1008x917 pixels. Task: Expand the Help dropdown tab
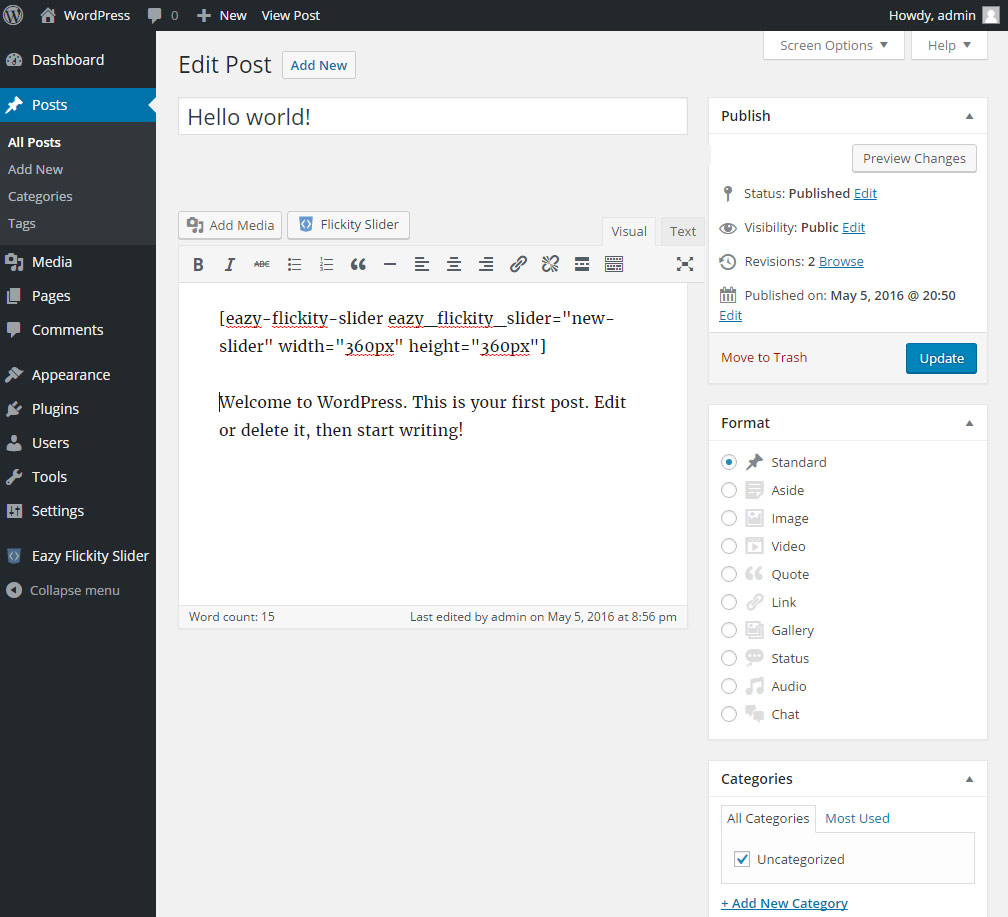[x=949, y=45]
